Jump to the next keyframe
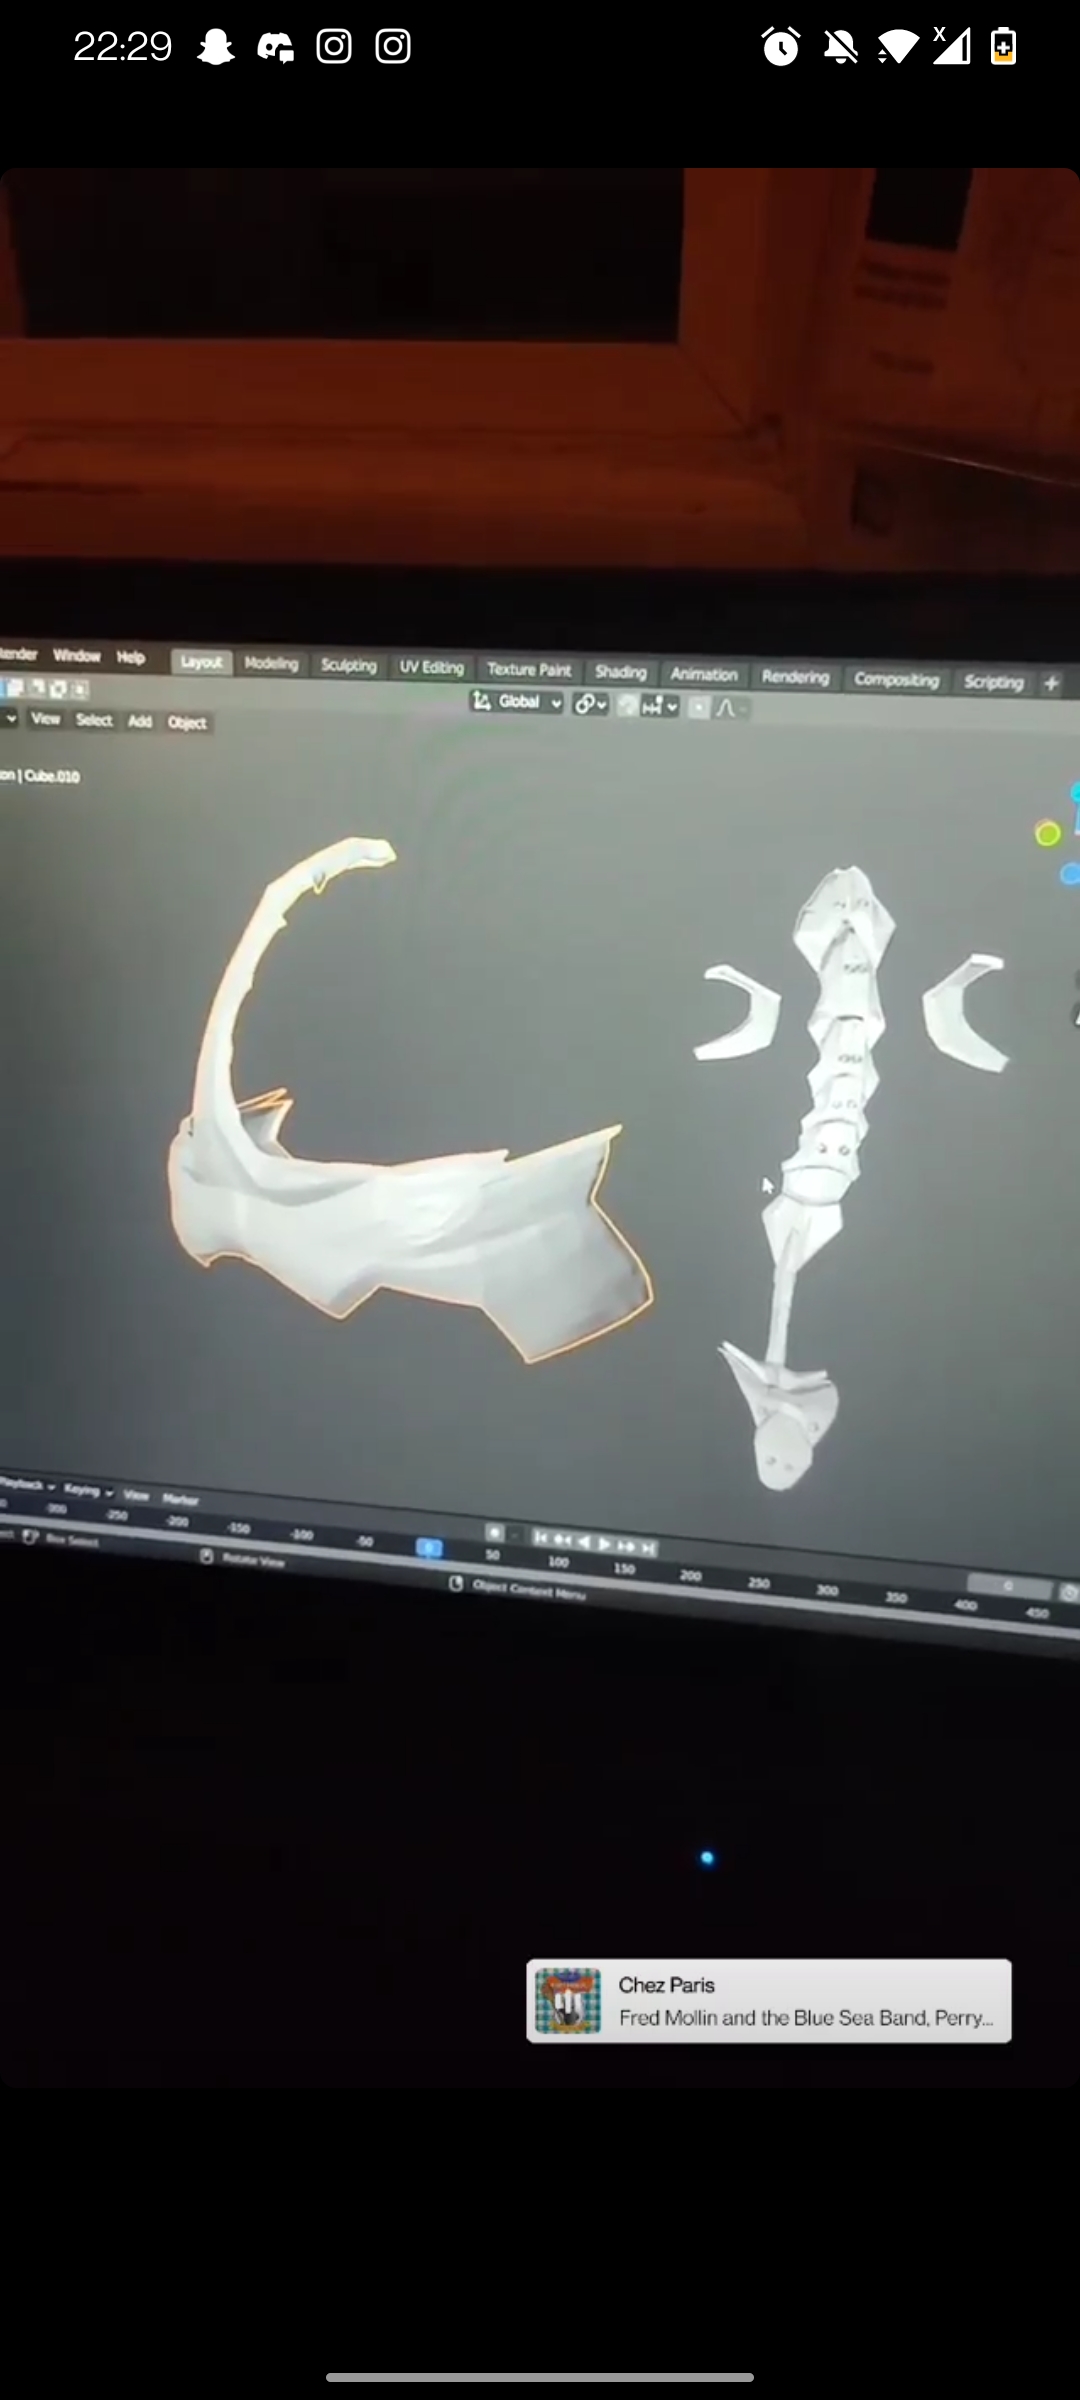This screenshot has height=2400, width=1080. 627,1545
